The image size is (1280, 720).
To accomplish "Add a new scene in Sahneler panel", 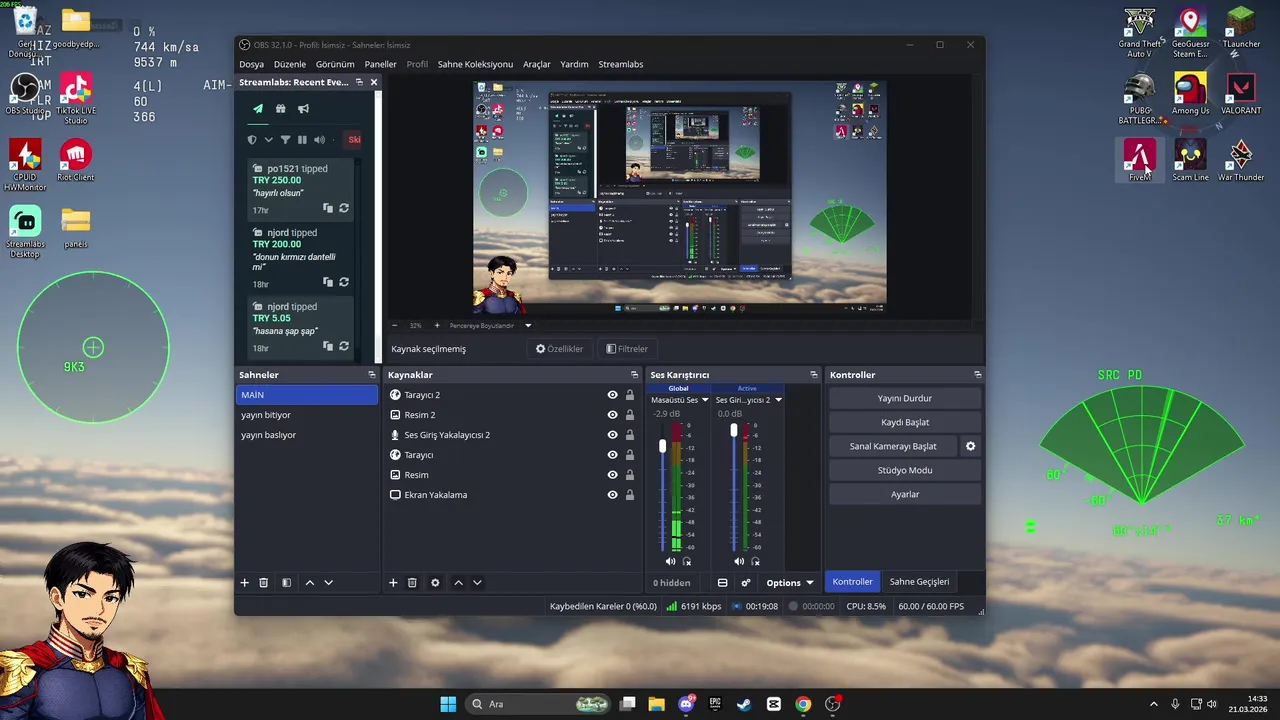I will point(244,582).
